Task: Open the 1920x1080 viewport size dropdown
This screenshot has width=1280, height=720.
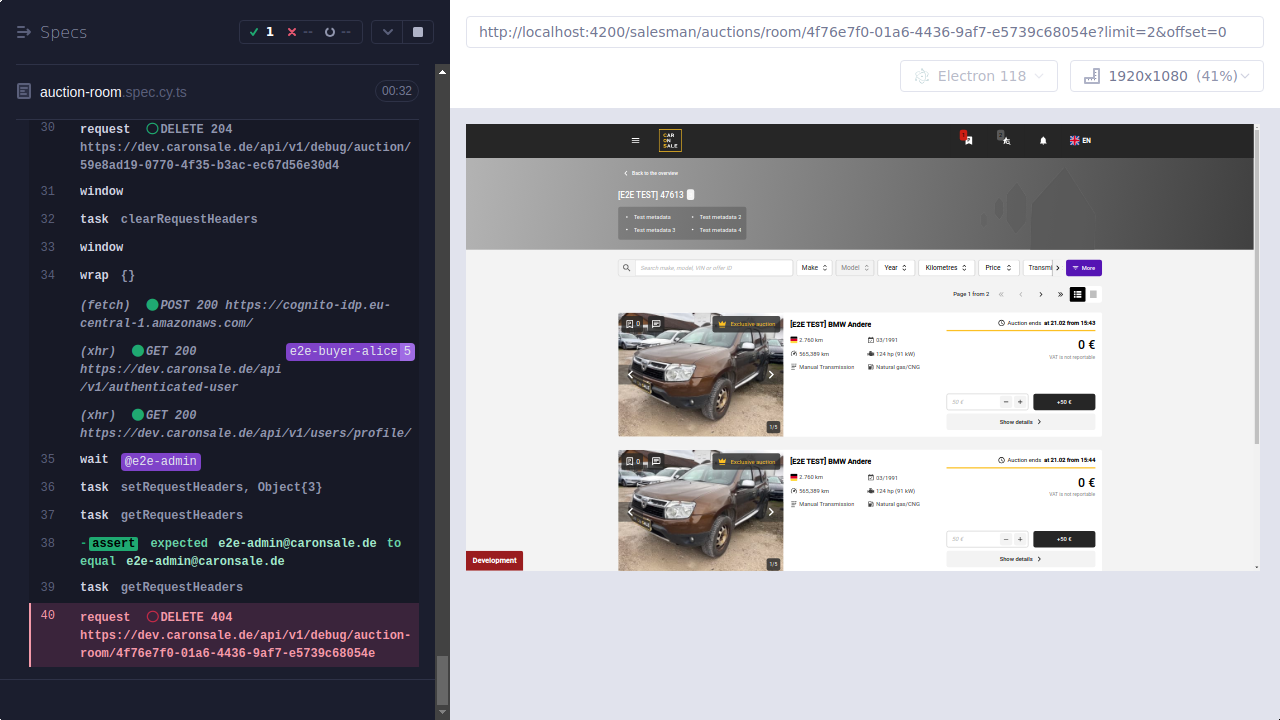Action: click(1166, 75)
